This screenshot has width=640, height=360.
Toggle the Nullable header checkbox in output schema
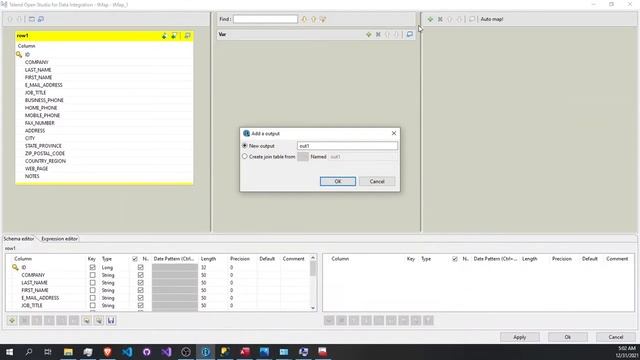(x=455, y=259)
